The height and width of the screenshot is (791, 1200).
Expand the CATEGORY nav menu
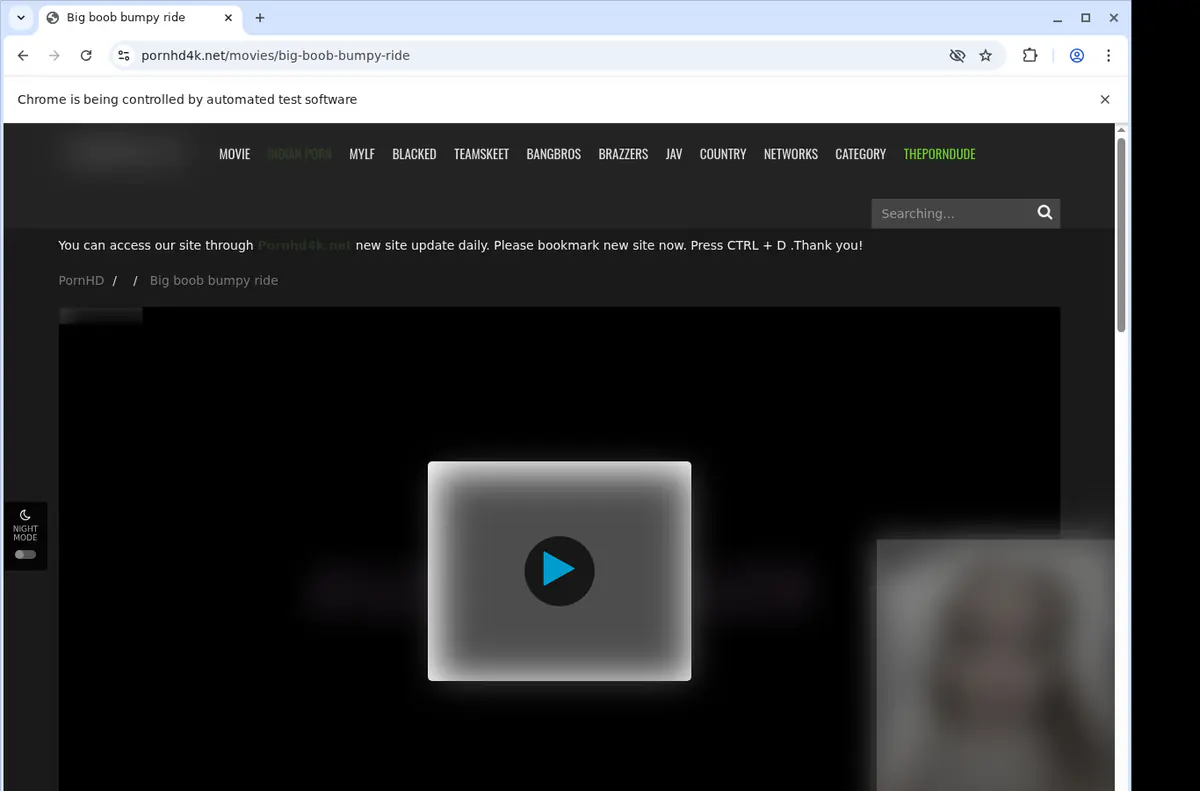point(861,154)
